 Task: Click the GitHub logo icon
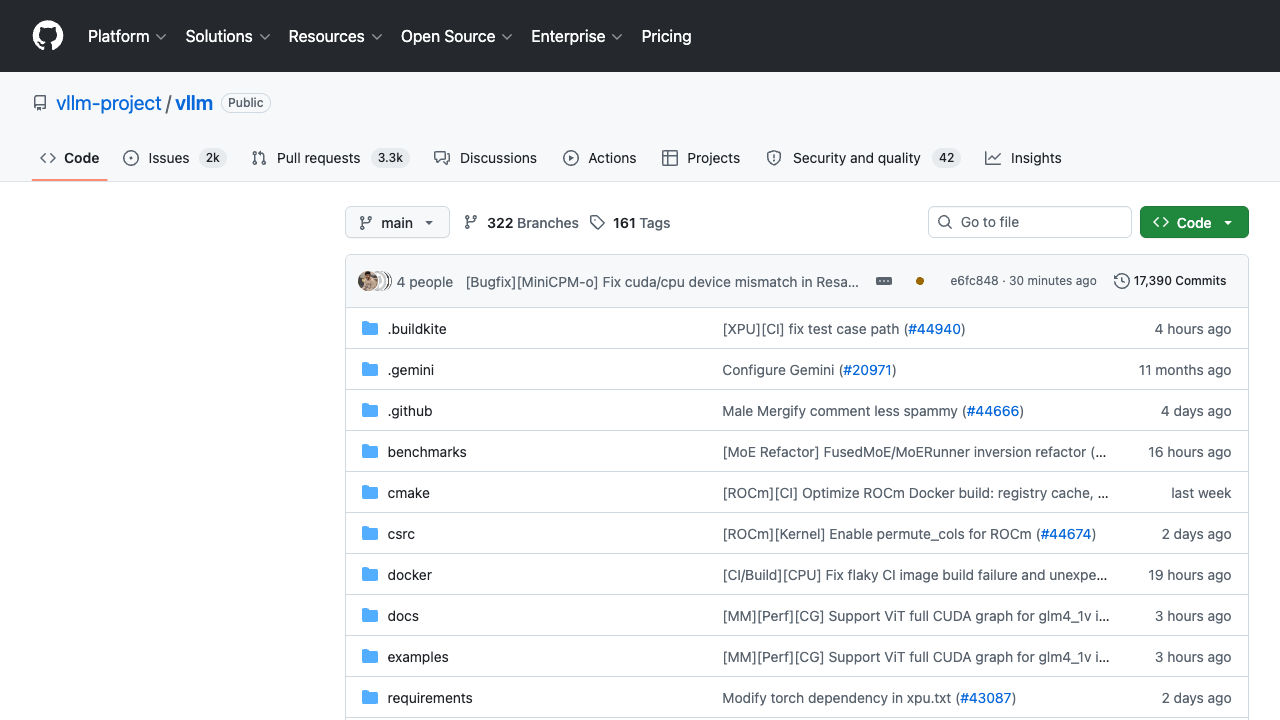(x=48, y=36)
